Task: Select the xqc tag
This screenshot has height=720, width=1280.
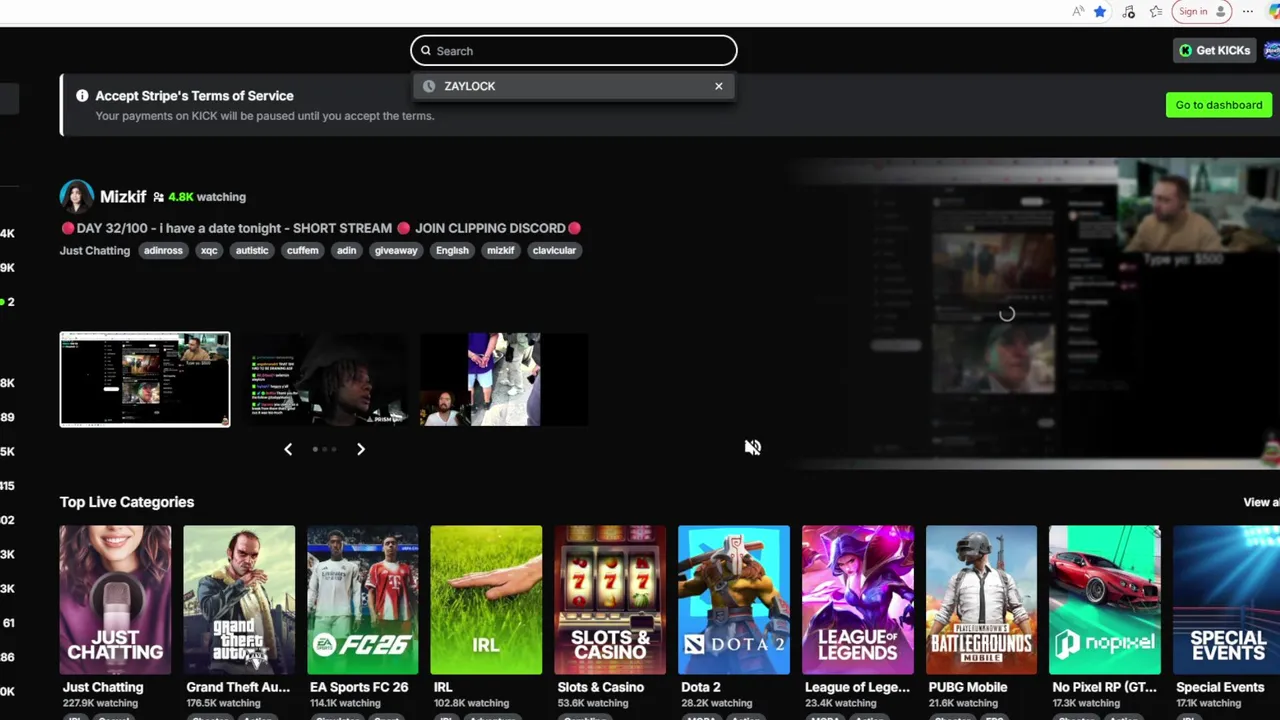Action: pos(209,251)
